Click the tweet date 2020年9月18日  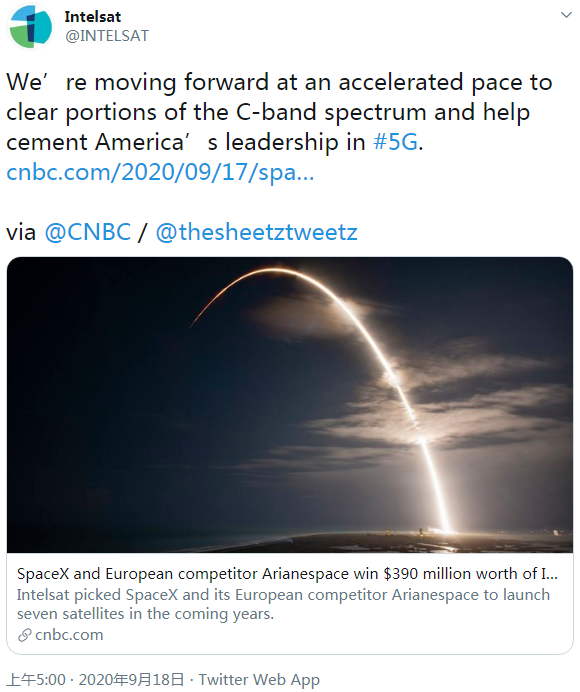131,680
